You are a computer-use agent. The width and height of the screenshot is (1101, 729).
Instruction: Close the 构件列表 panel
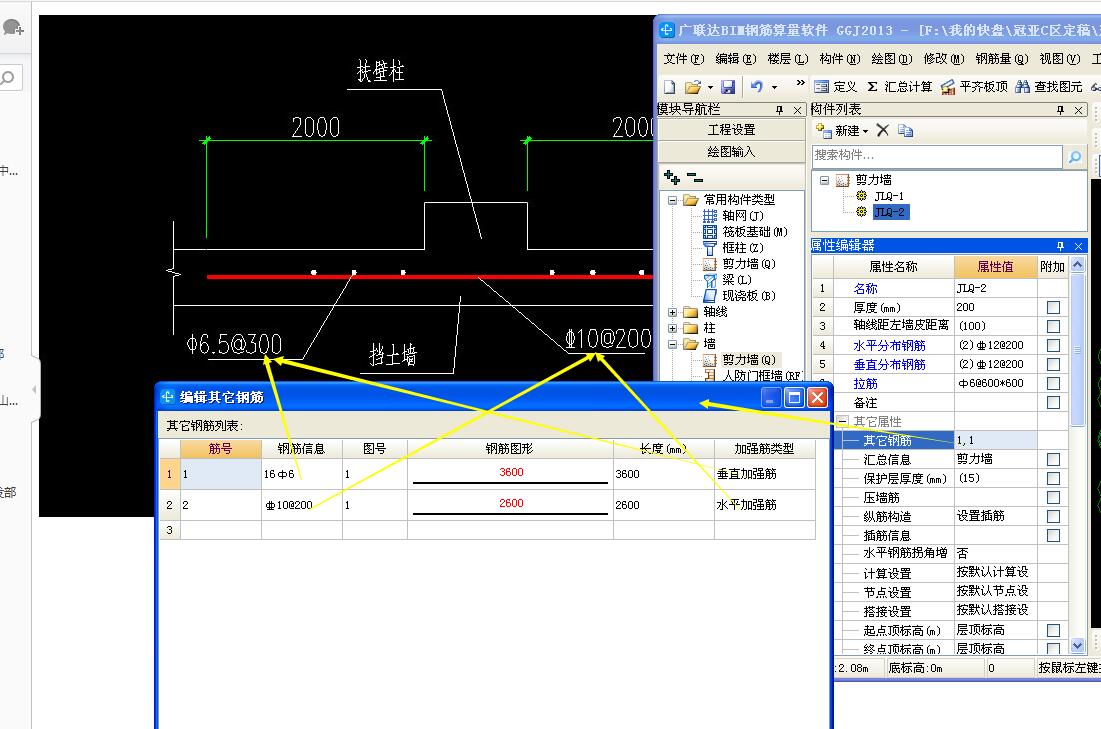(x=1079, y=110)
